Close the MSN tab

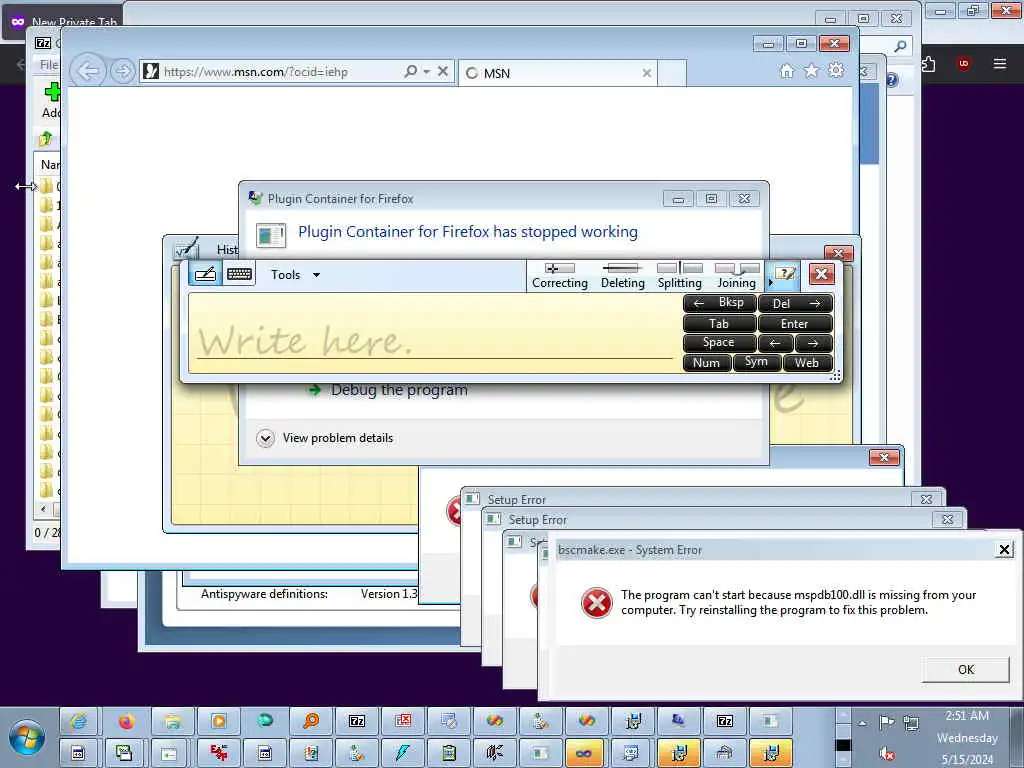tap(647, 73)
